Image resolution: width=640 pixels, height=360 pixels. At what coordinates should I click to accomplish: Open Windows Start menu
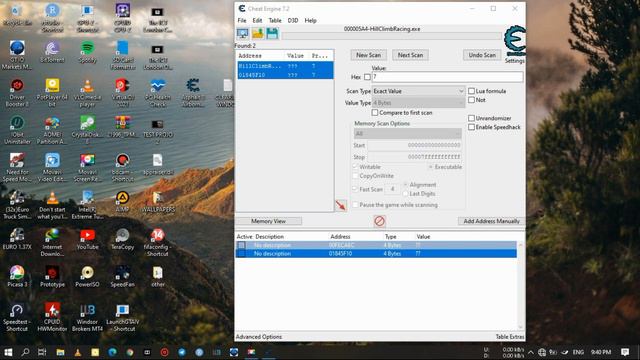point(8,352)
